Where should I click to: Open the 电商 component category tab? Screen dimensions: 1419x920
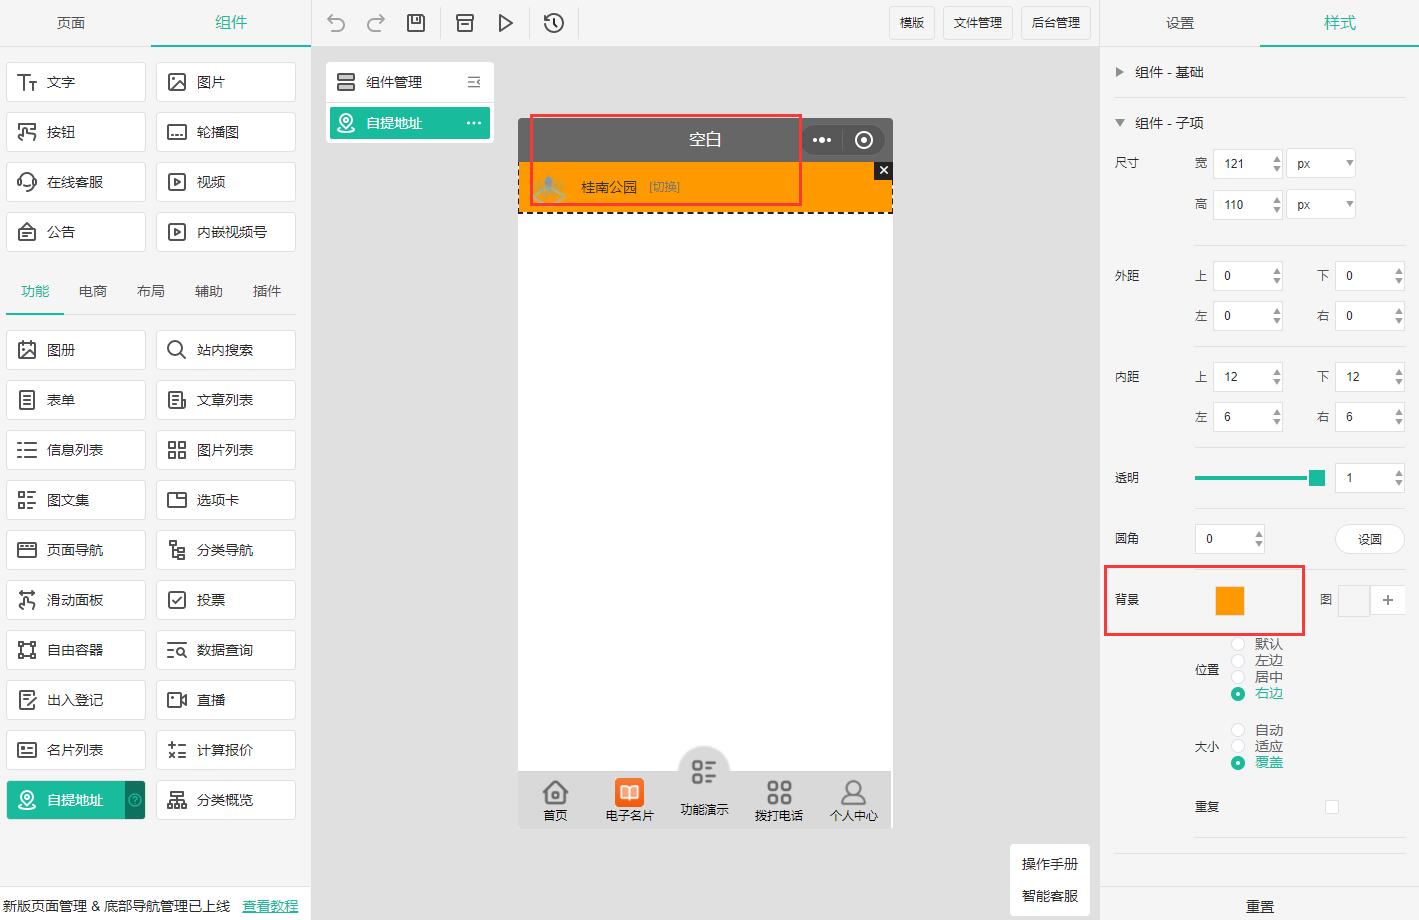(93, 291)
